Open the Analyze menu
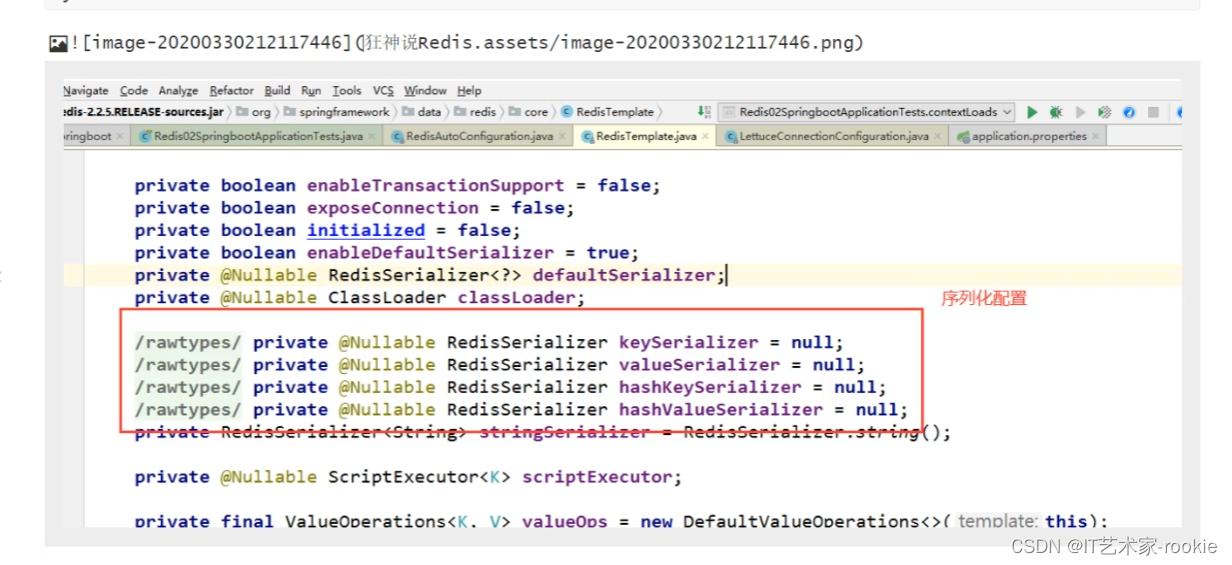Viewport: 1232px width, 565px height. [178, 90]
